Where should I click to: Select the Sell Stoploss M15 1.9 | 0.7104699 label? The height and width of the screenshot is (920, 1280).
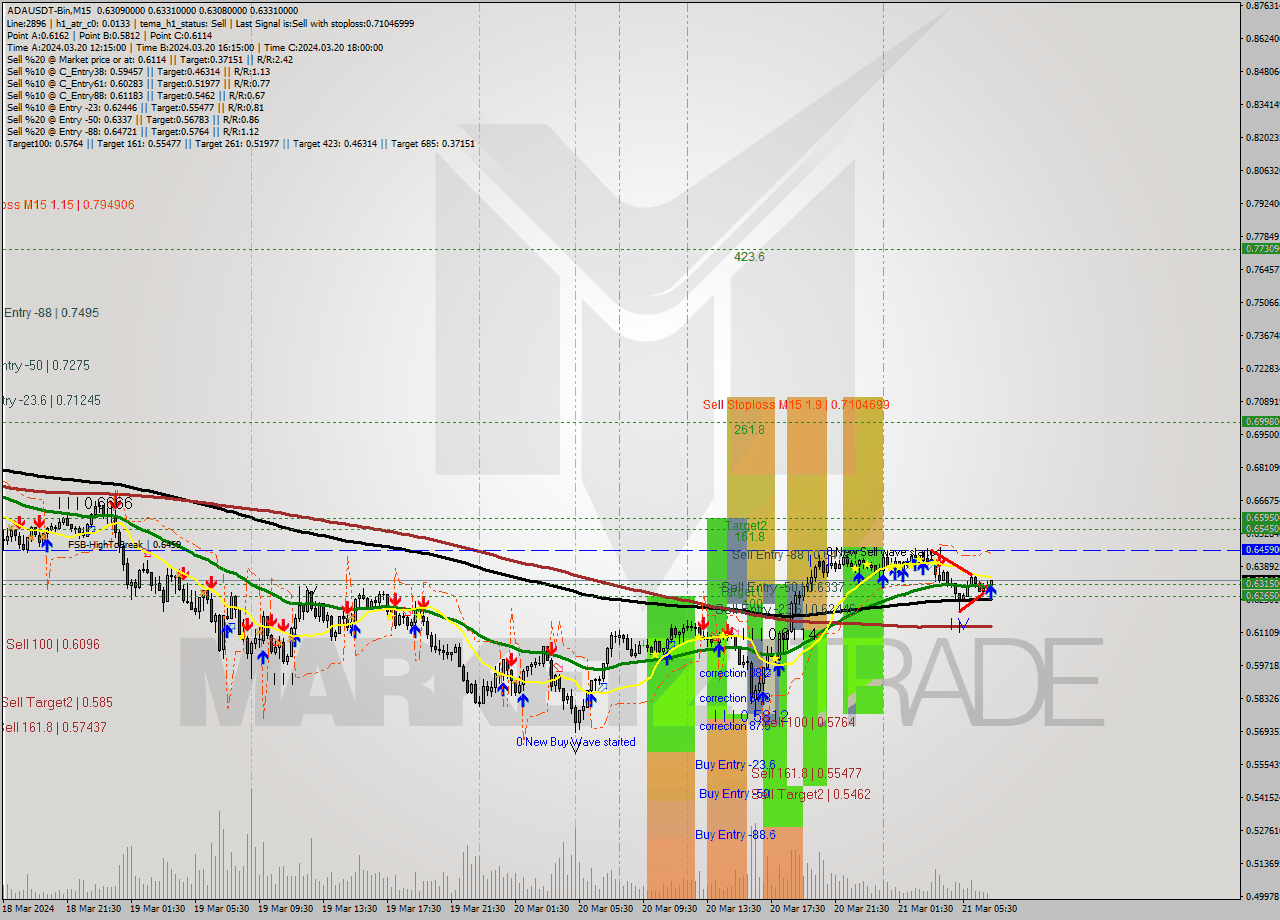(796, 404)
